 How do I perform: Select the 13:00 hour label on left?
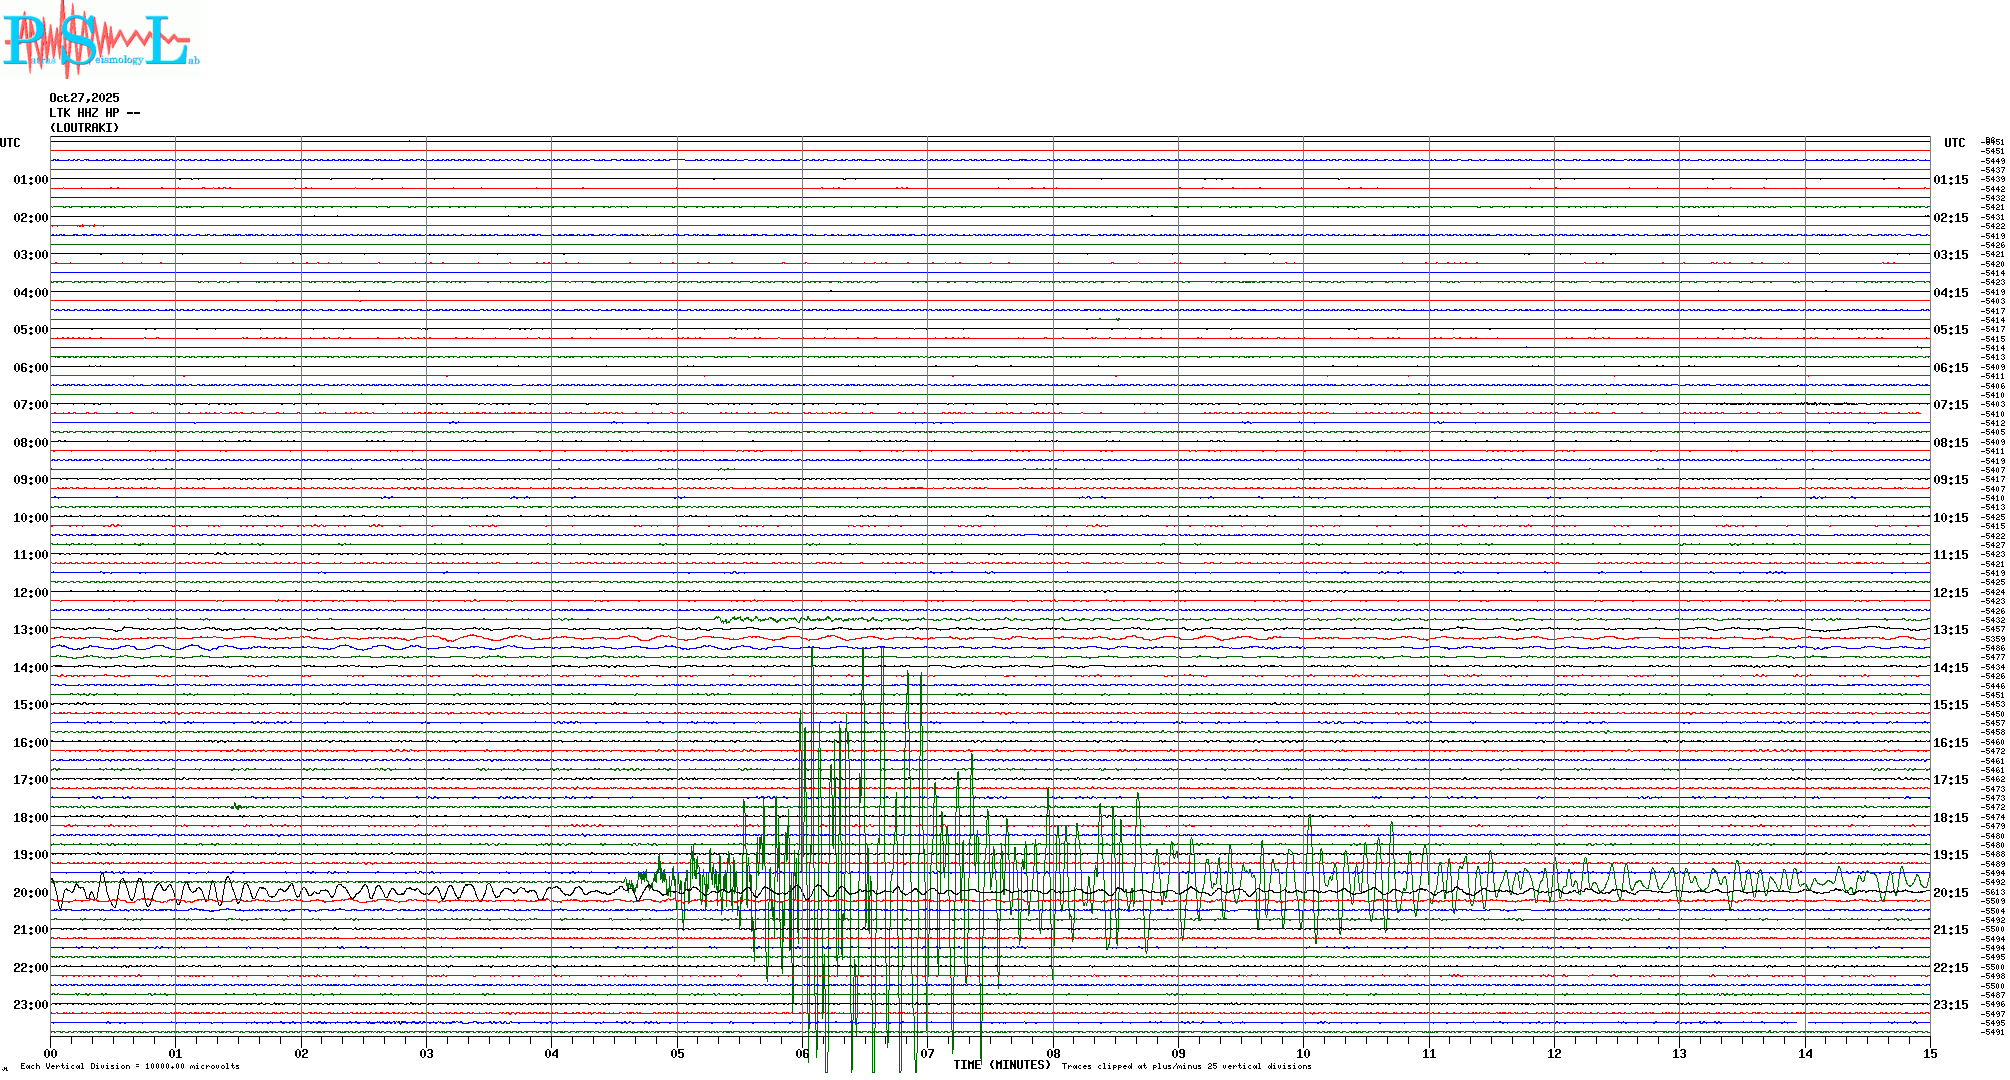[30, 630]
